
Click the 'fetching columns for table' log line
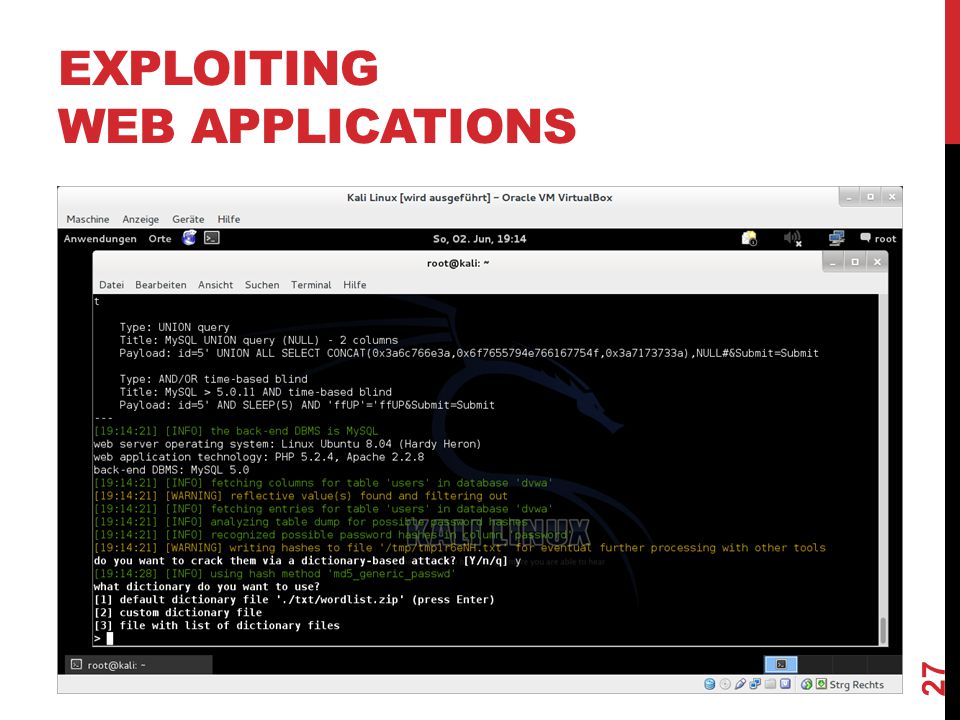click(x=323, y=483)
